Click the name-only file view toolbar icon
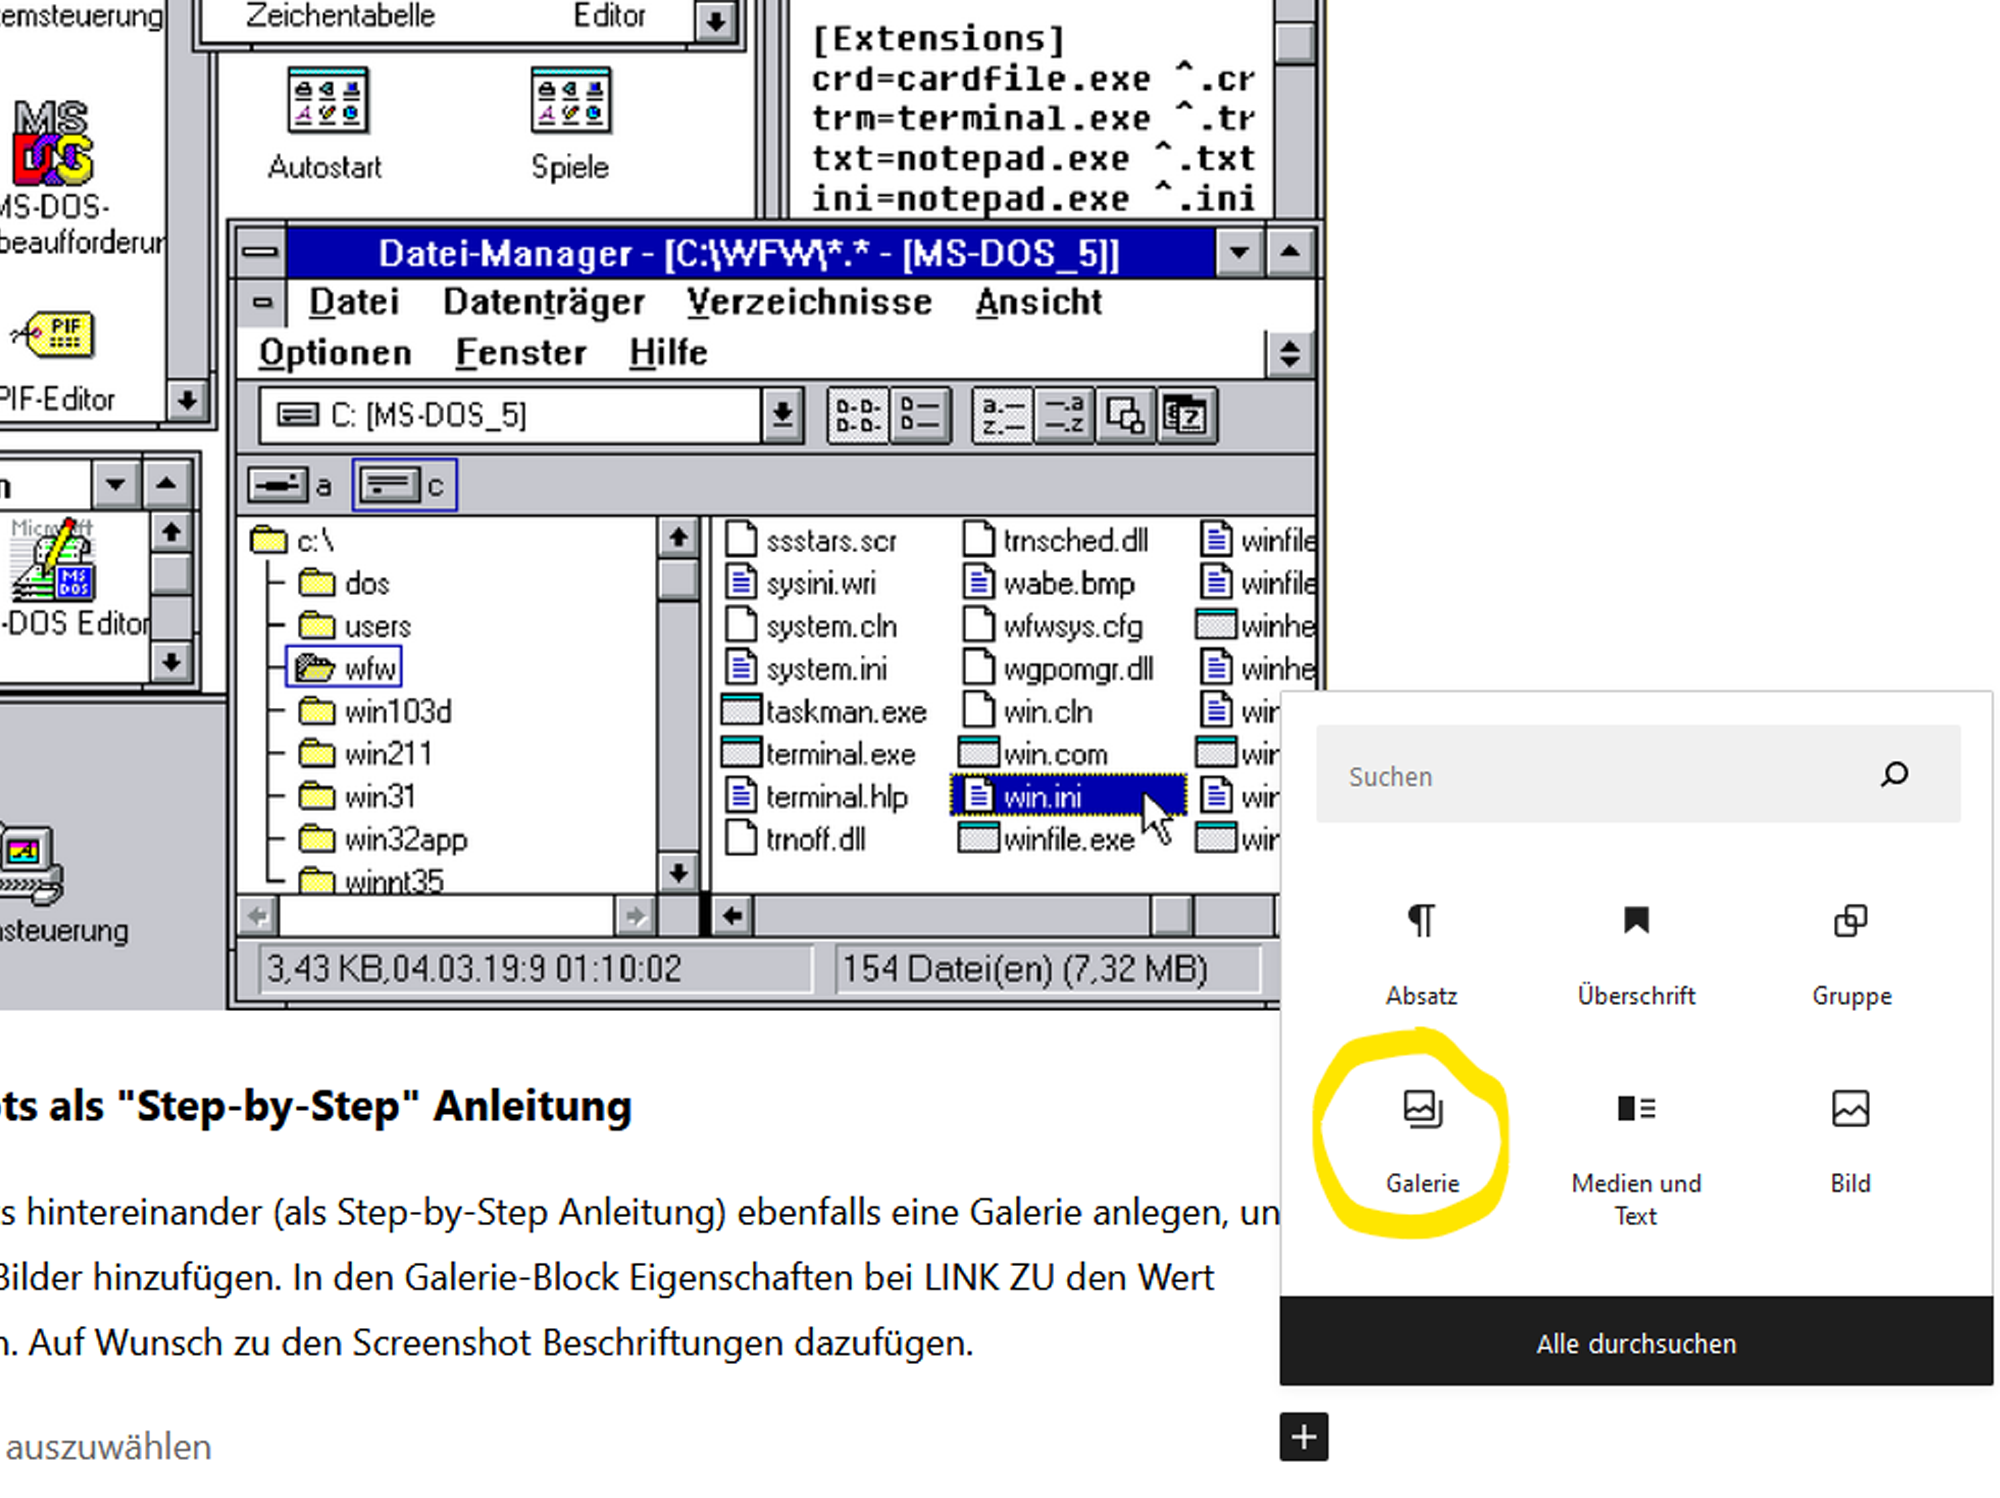Viewport: 2000px width, 1498px height. [x=858, y=415]
